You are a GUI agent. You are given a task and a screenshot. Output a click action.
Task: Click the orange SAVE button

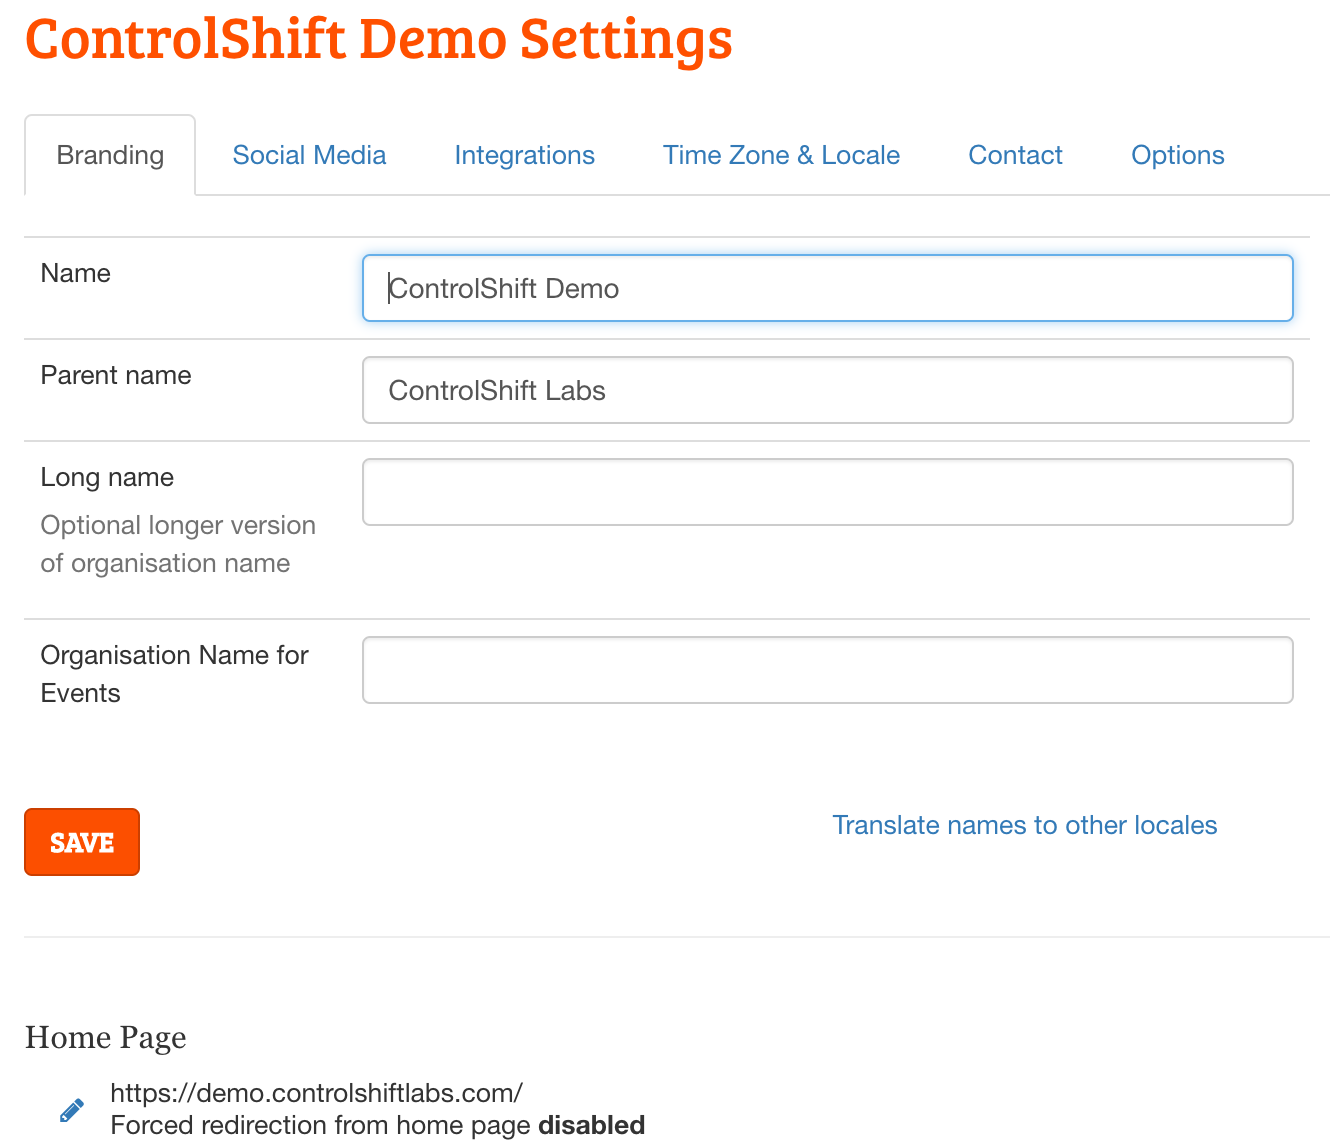[x=82, y=842]
